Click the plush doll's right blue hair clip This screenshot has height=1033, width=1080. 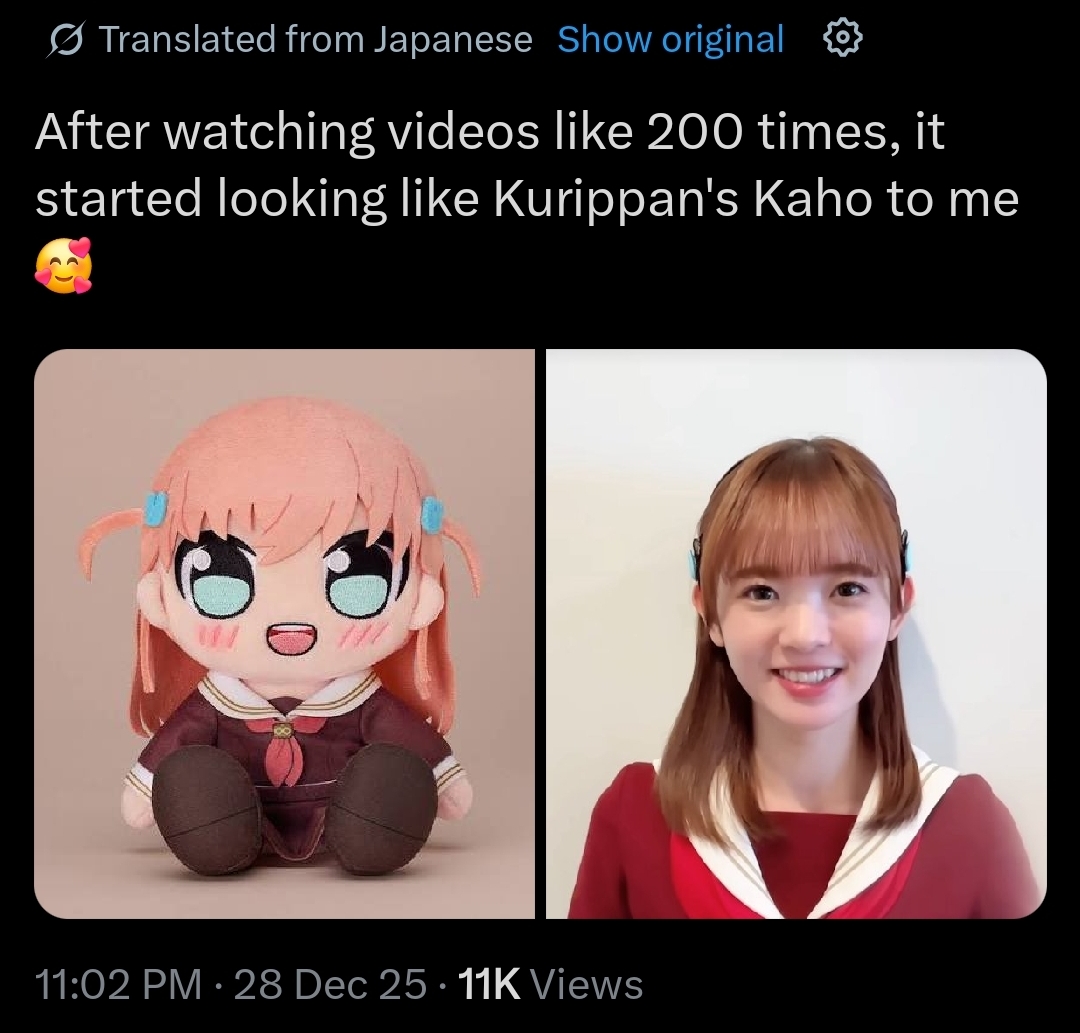(x=433, y=514)
